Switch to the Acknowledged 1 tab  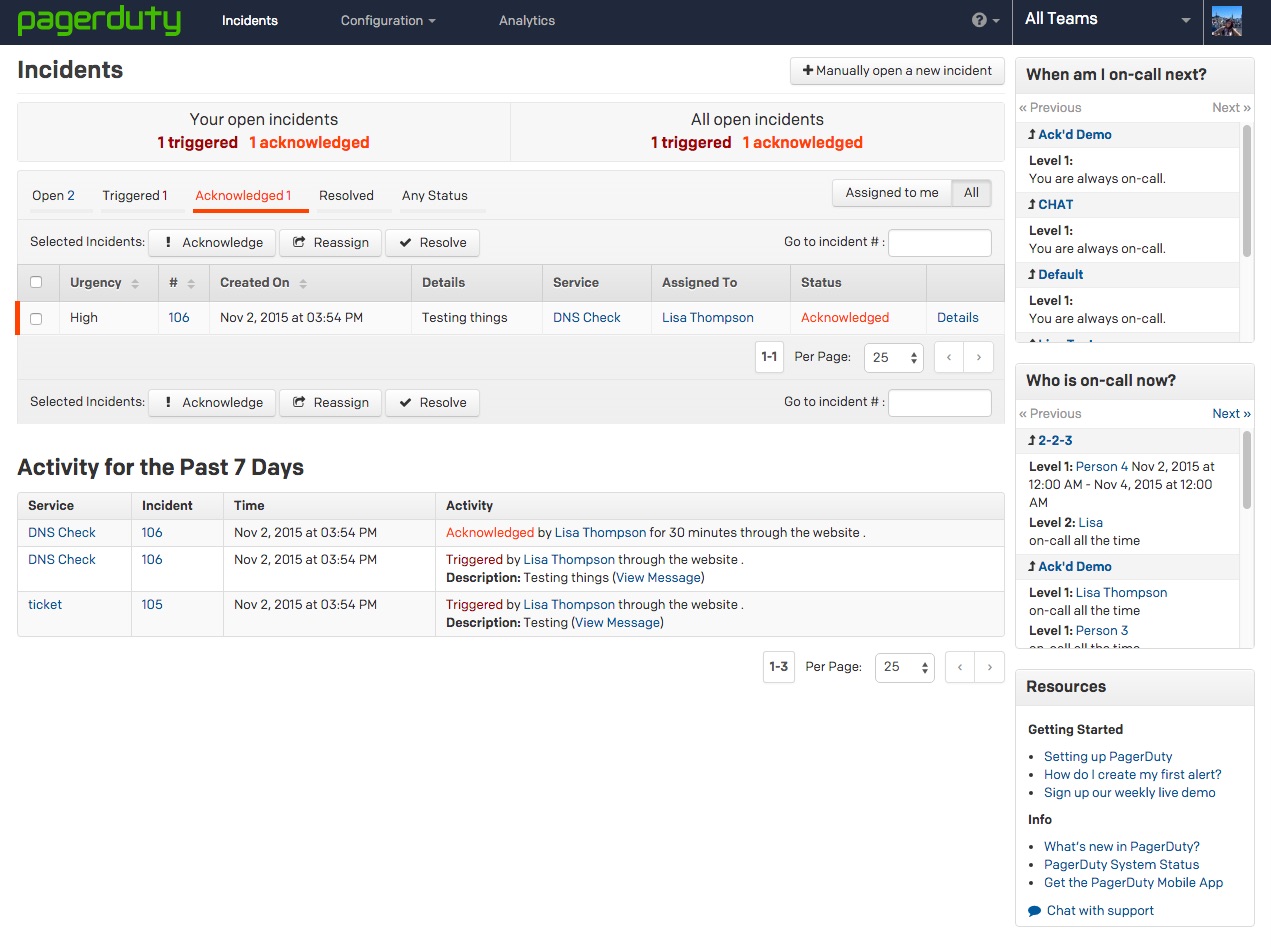(243, 196)
